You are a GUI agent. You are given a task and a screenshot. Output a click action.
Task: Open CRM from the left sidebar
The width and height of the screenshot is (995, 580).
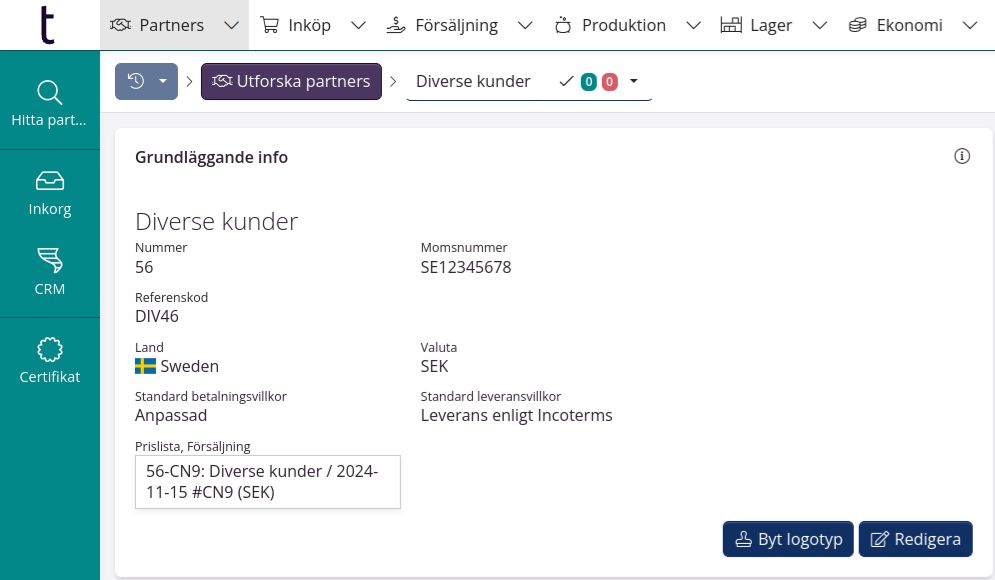[x=50, y=272]
